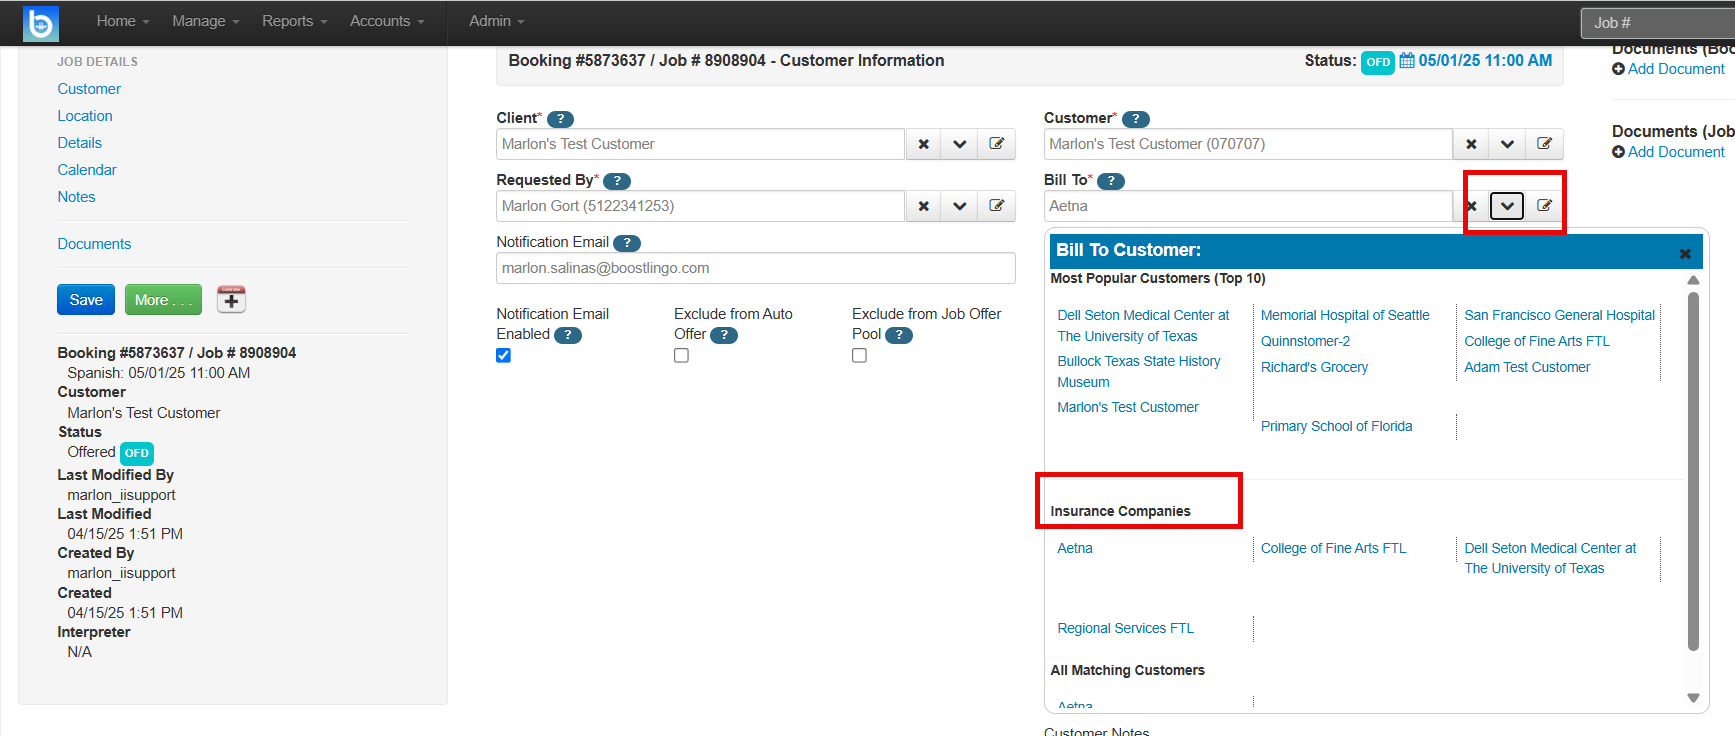Click the scroll up arrow in popup
Screen dimensions: 1735x736
(x=1693, y=280)
